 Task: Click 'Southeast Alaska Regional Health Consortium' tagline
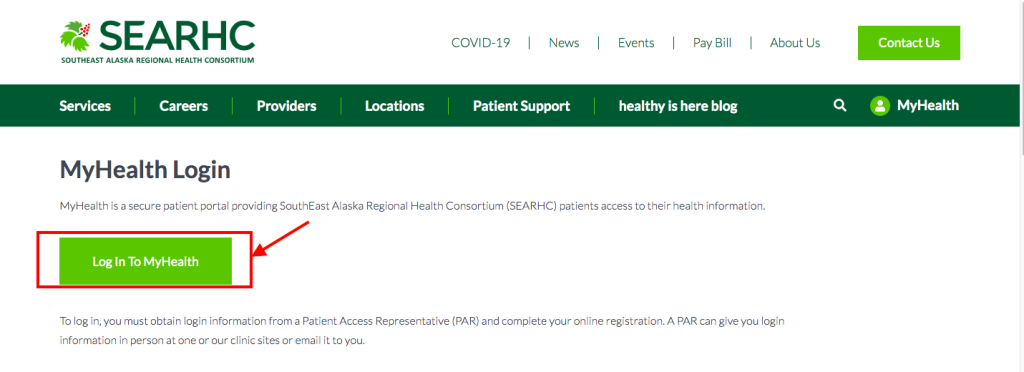point(157,60)
